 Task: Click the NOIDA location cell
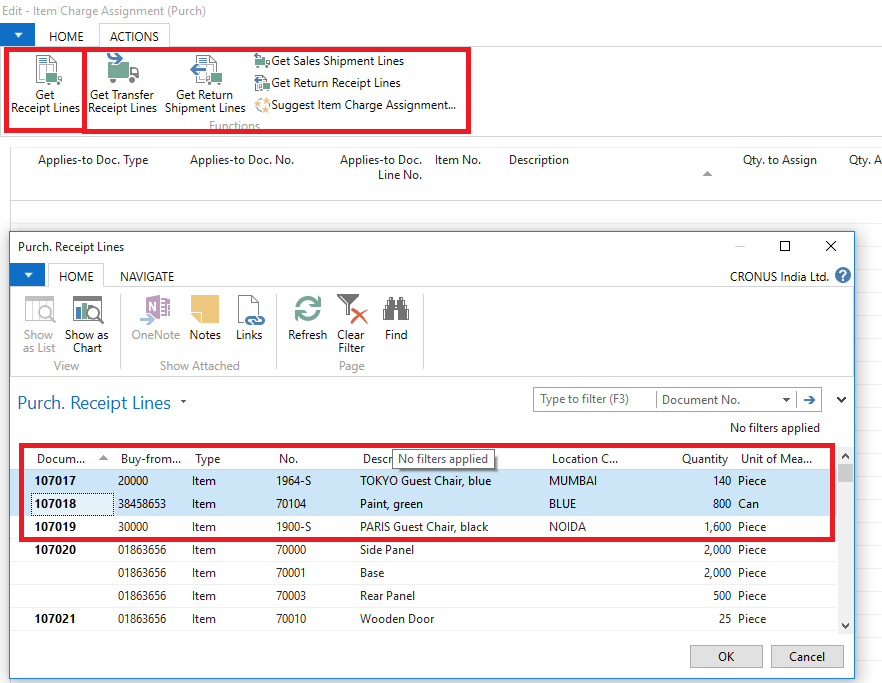click(568, 527)
